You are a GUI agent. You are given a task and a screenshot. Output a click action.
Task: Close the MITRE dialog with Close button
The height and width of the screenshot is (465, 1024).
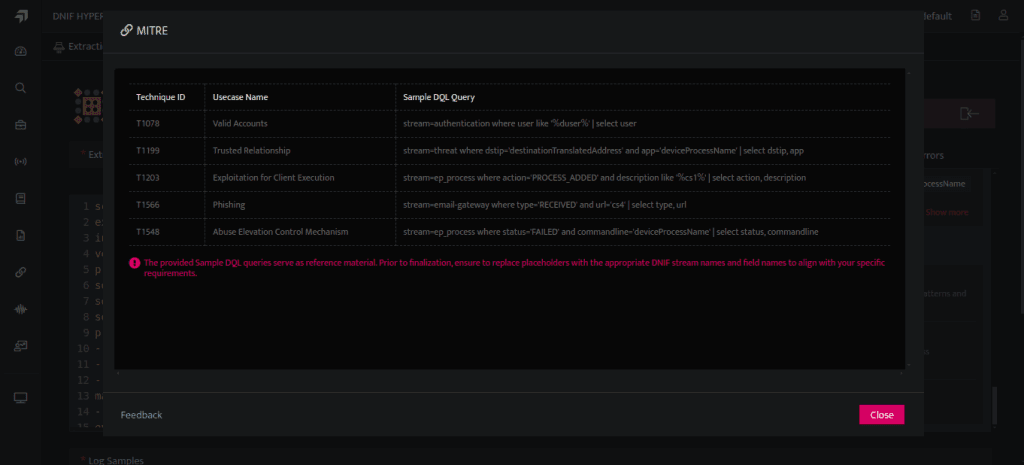882,415
